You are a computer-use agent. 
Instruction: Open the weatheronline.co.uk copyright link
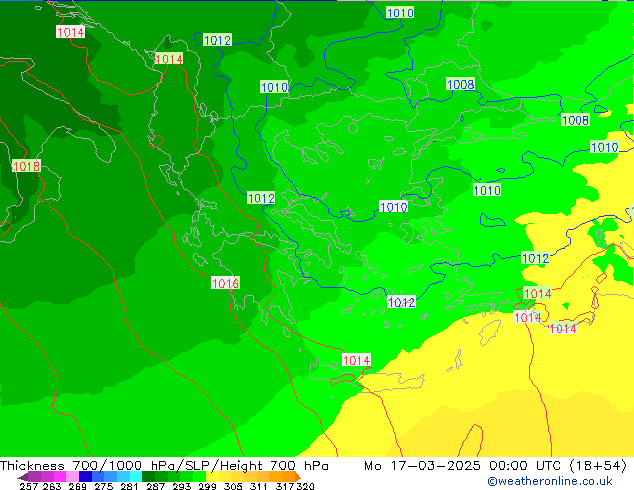click(550, 481)
